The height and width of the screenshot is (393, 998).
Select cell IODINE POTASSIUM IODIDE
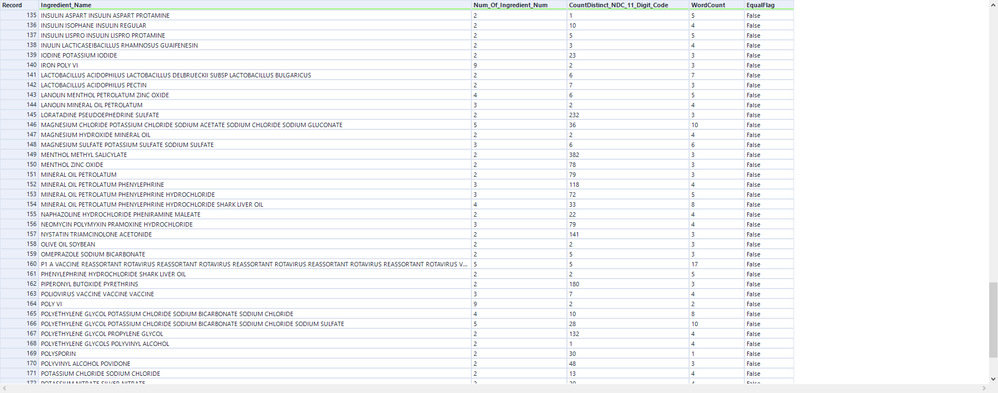coord(255,55)
